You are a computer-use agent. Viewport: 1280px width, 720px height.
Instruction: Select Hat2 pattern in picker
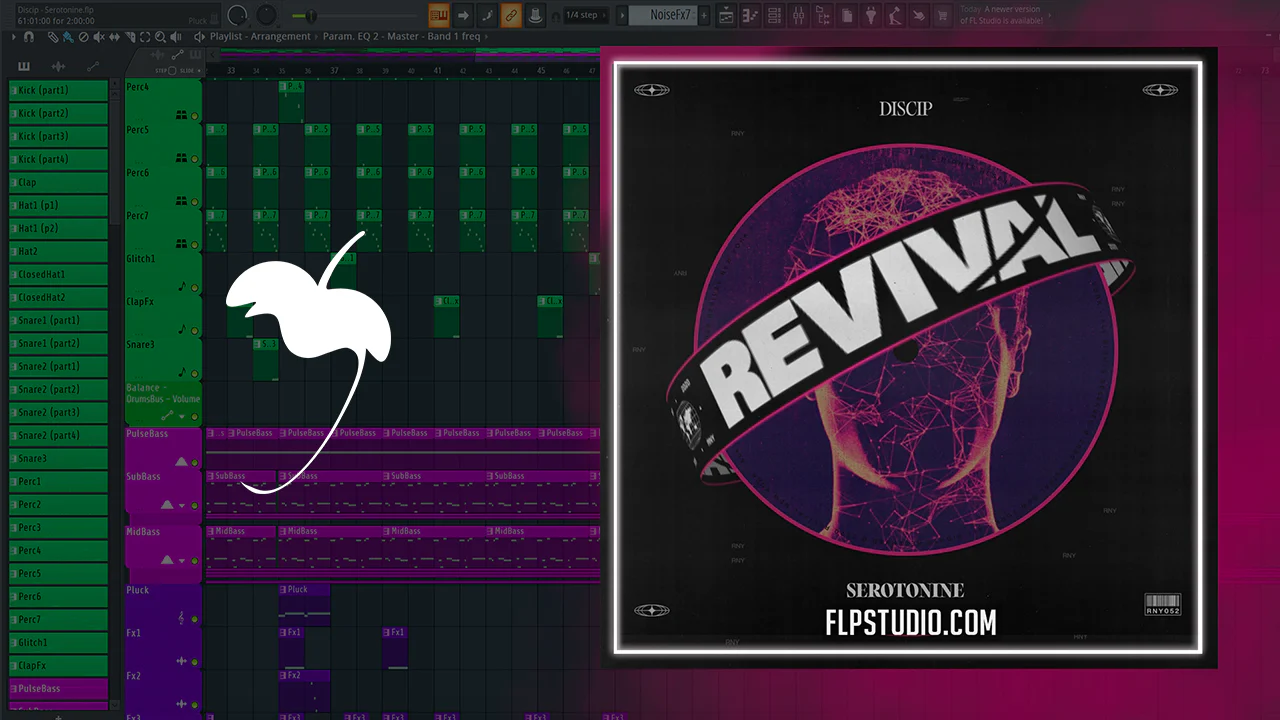click(58, 251)
